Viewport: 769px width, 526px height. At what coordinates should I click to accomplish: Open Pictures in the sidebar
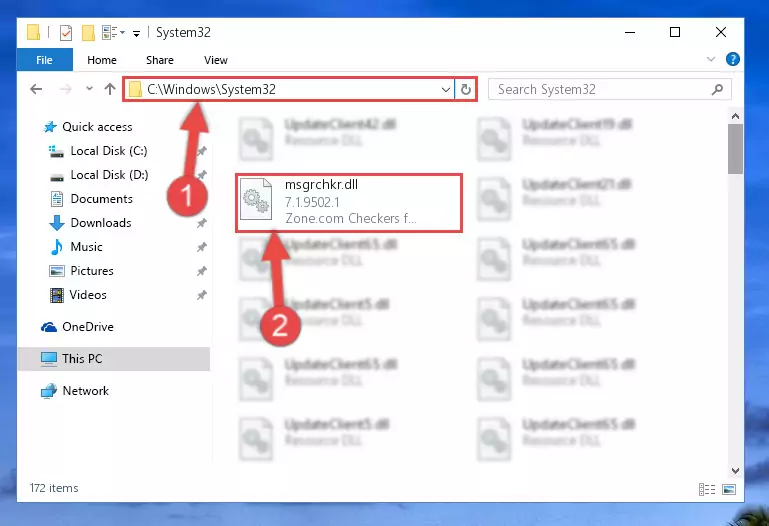[x=92, y=271]
